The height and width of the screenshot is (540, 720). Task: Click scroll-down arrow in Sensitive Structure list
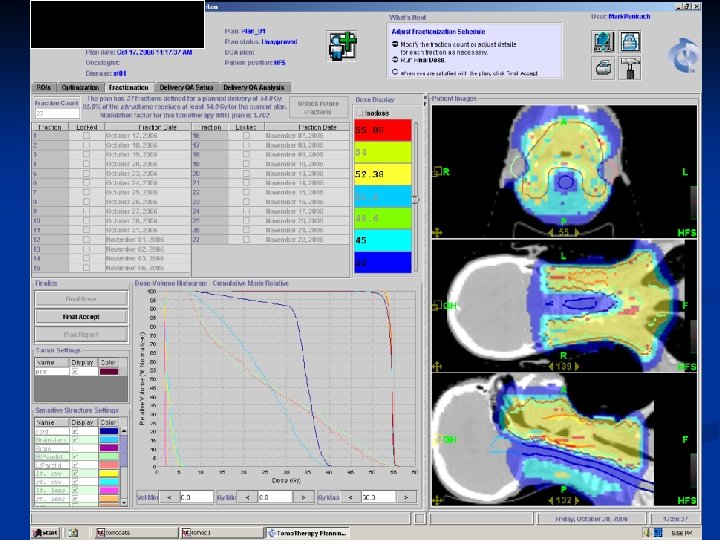tap(124, 503)
